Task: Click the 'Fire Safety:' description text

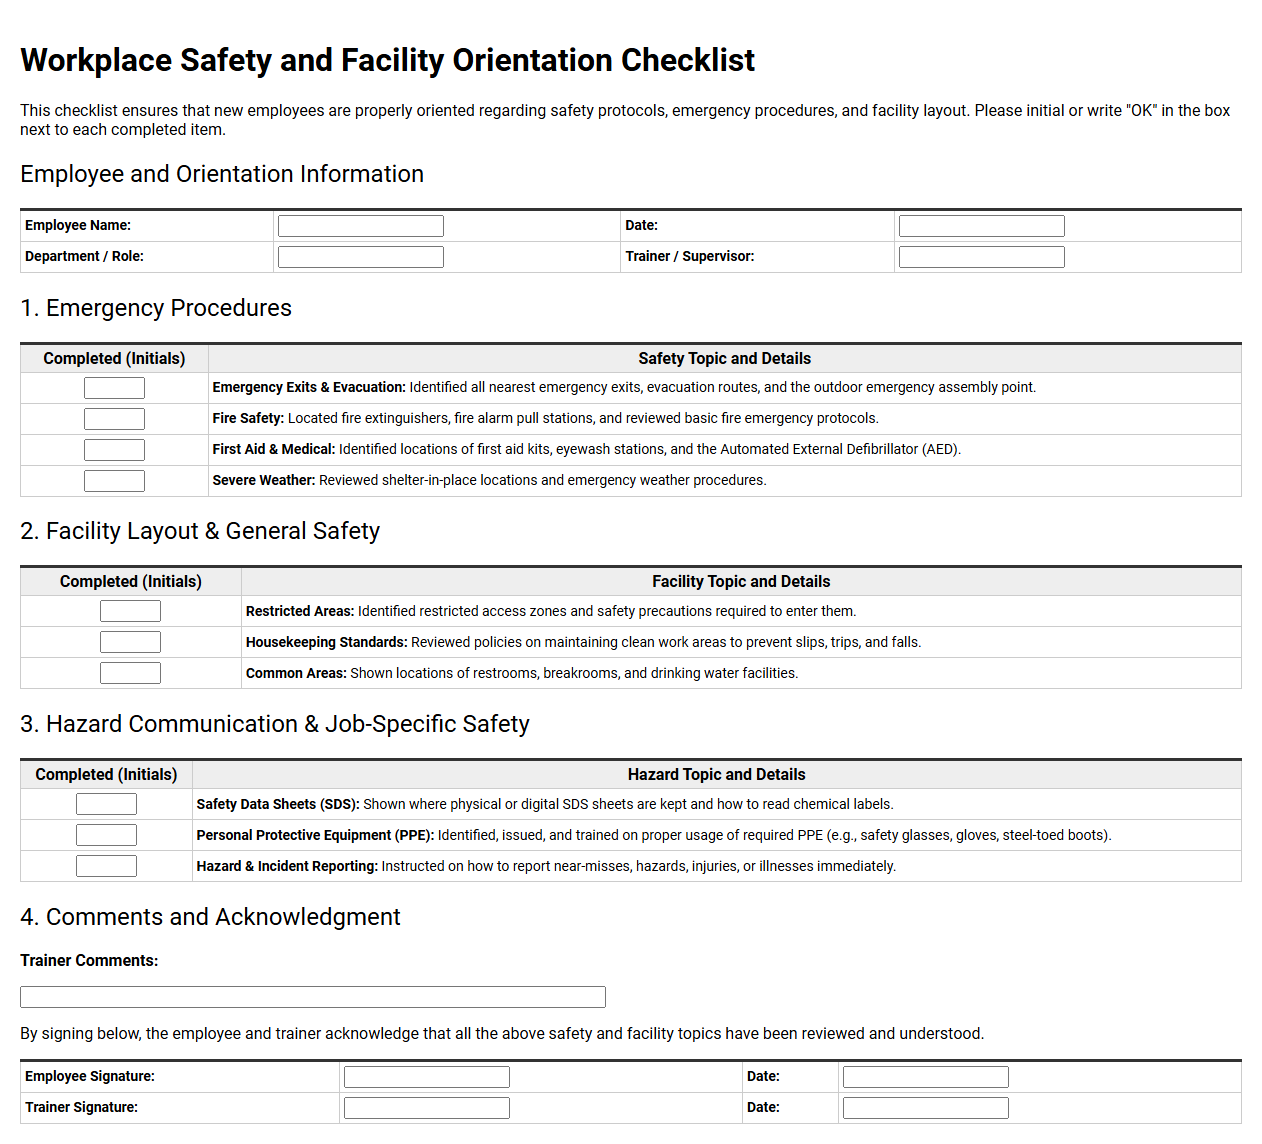Action: pos(545,419)
